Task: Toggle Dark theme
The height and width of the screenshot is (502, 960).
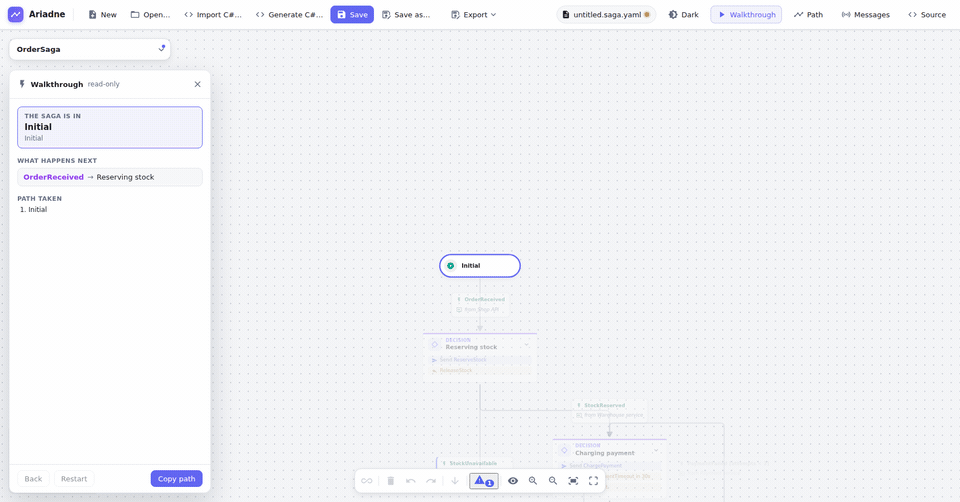Action: point(683,15)
